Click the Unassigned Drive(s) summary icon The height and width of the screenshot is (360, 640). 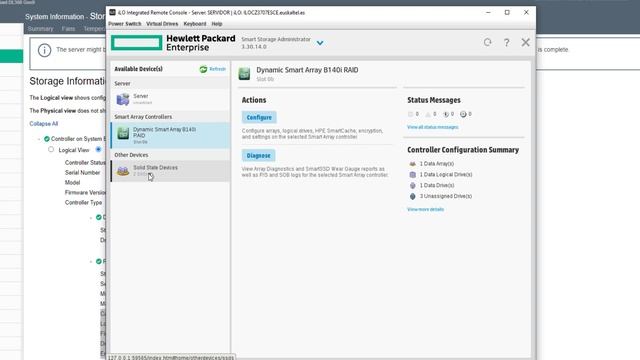[412, 196]
